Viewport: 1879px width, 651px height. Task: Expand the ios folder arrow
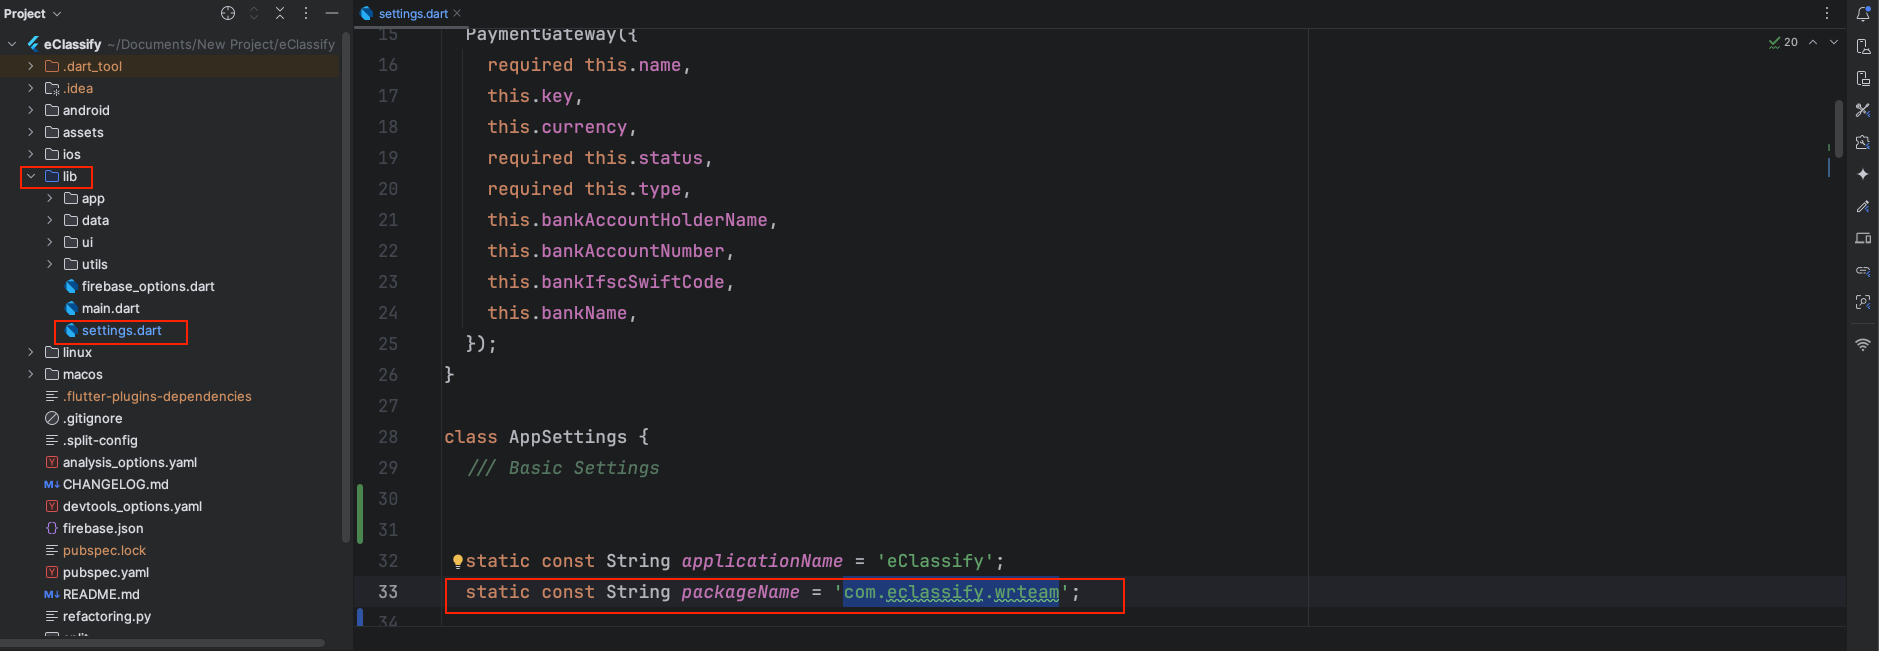[31, 154]
